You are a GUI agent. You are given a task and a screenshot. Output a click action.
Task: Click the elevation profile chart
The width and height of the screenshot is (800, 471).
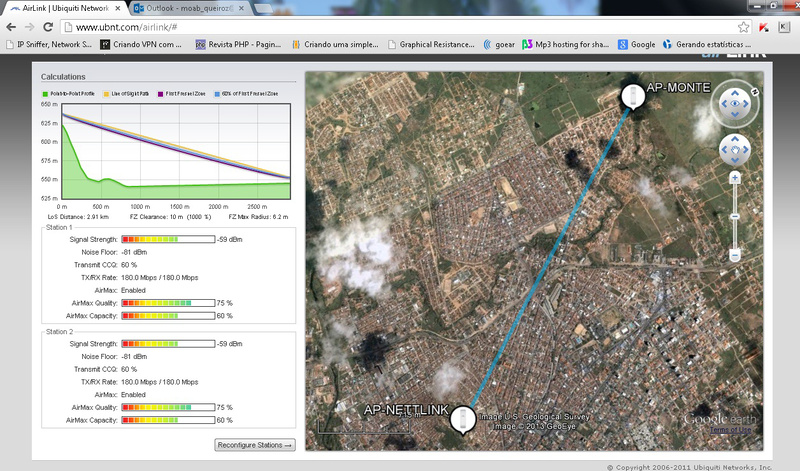(176, 151)
